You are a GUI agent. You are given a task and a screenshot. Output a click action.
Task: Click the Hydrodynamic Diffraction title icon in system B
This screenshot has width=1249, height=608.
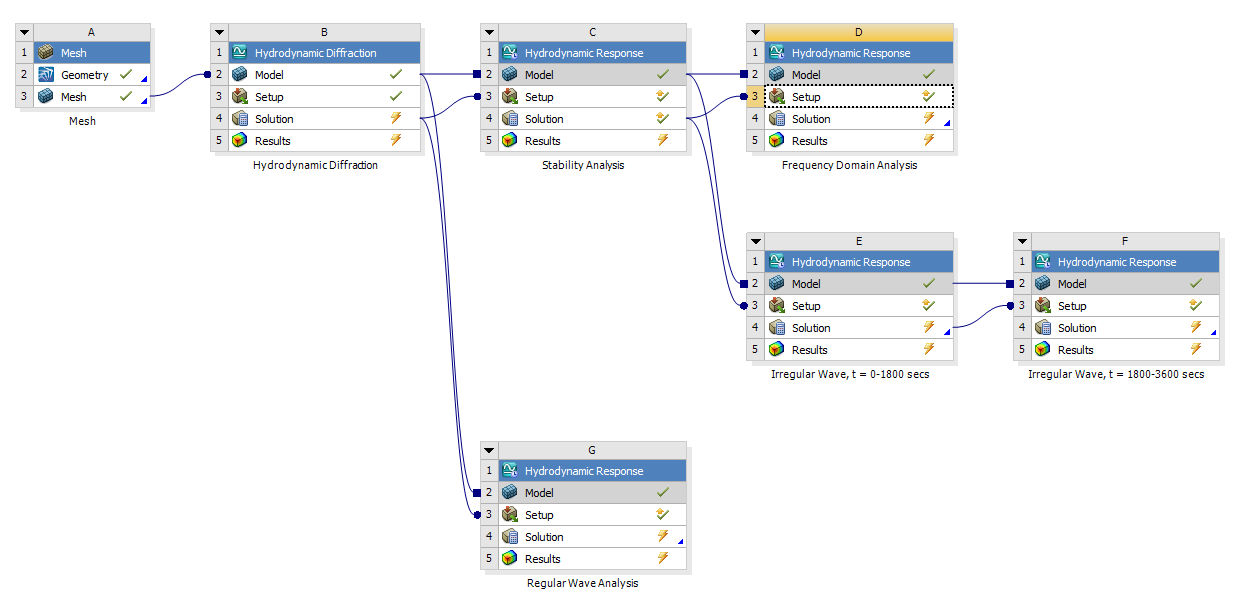[x=240, y=53]
